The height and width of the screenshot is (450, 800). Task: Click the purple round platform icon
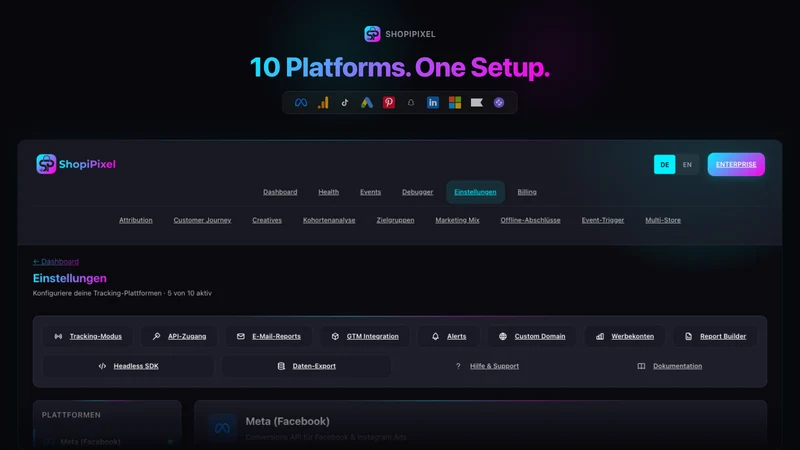tap(499, 103)
